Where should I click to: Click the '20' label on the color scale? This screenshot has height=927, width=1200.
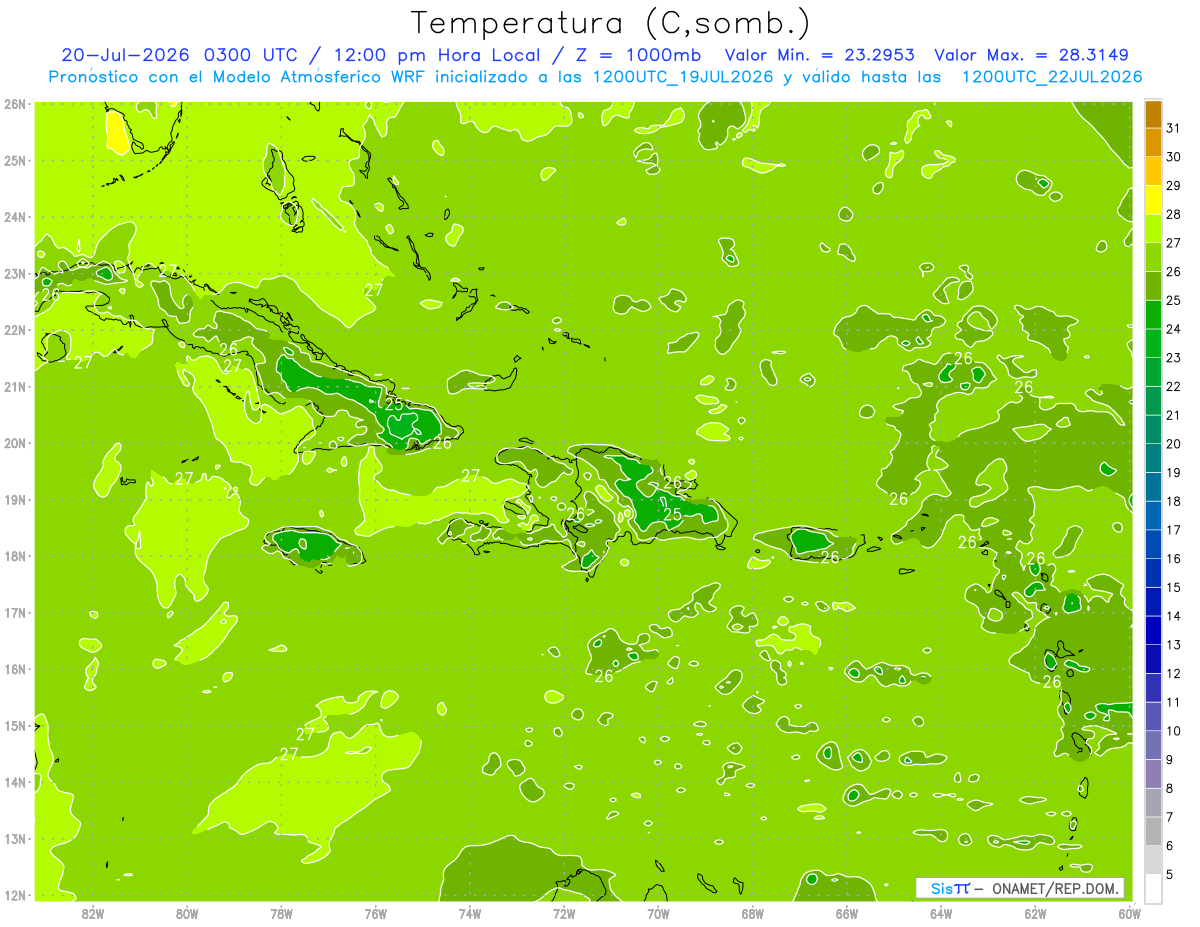click(x=1173, y=444)
